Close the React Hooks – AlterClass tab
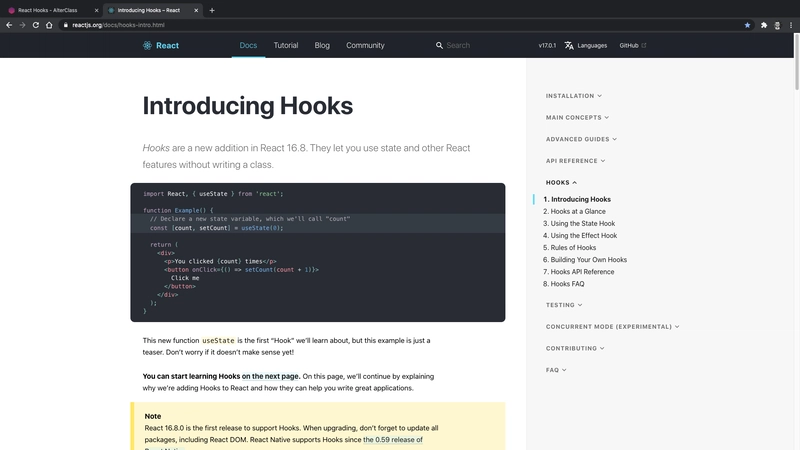Screen dimensions: 800x450 tap(96, 10)
